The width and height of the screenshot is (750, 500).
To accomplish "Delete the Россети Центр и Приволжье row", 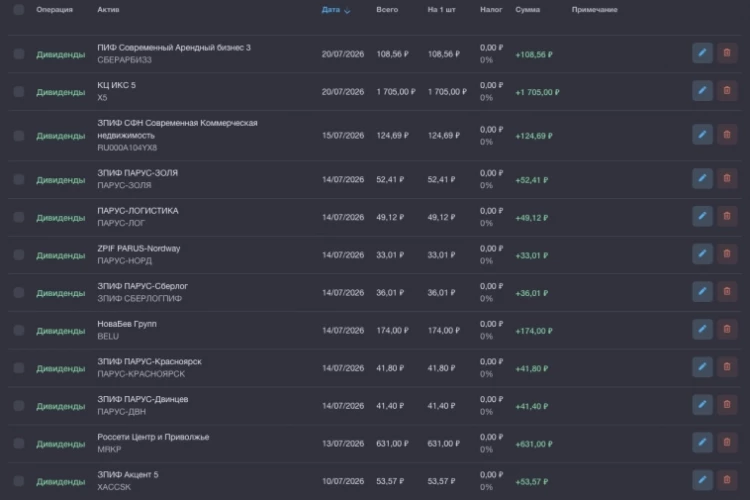I will 727,443.
